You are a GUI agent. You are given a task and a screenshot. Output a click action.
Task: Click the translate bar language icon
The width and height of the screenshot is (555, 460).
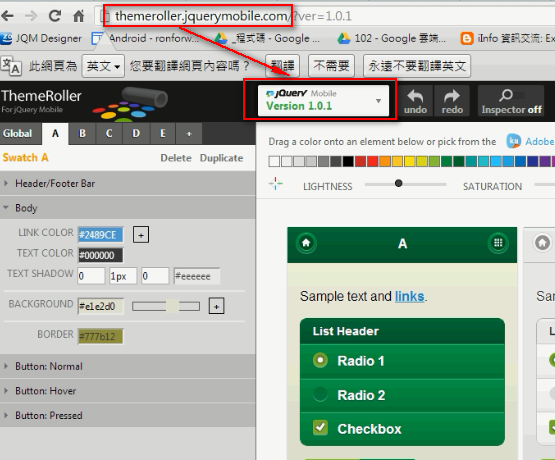[11, 66]
